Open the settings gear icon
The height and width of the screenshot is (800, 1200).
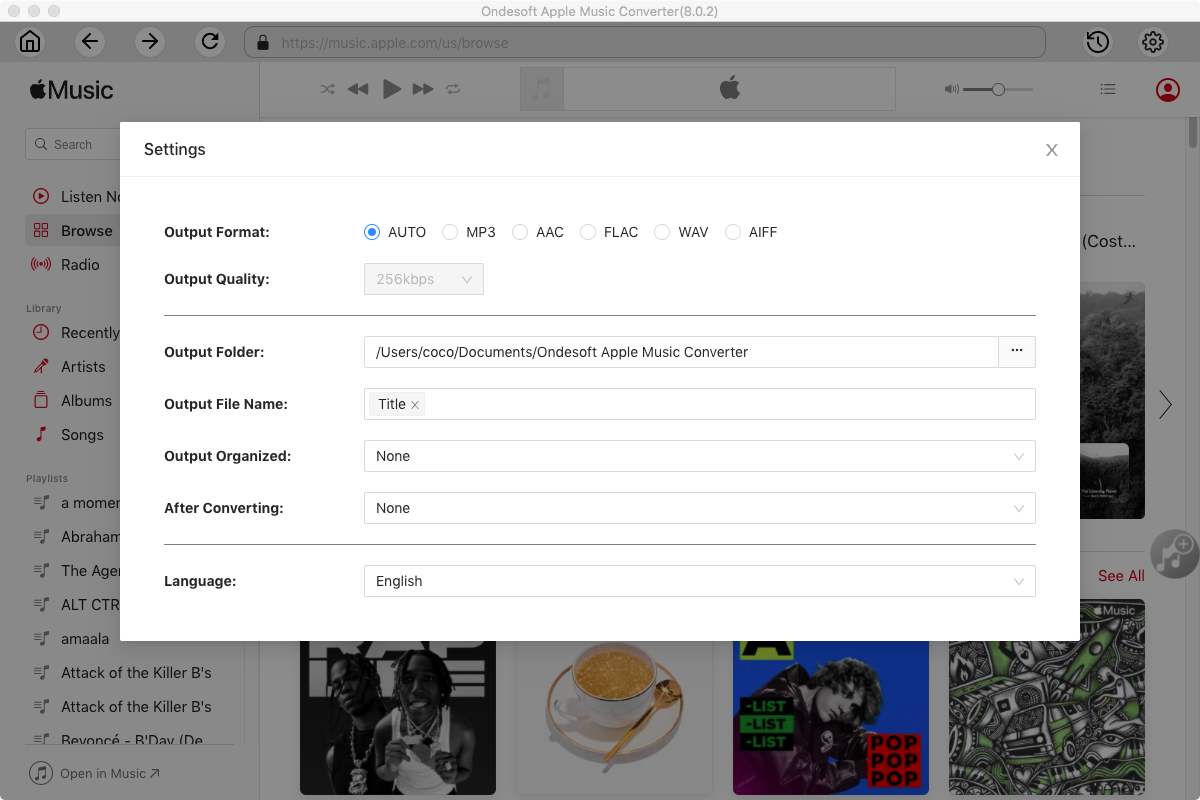tap(1153, 42)
